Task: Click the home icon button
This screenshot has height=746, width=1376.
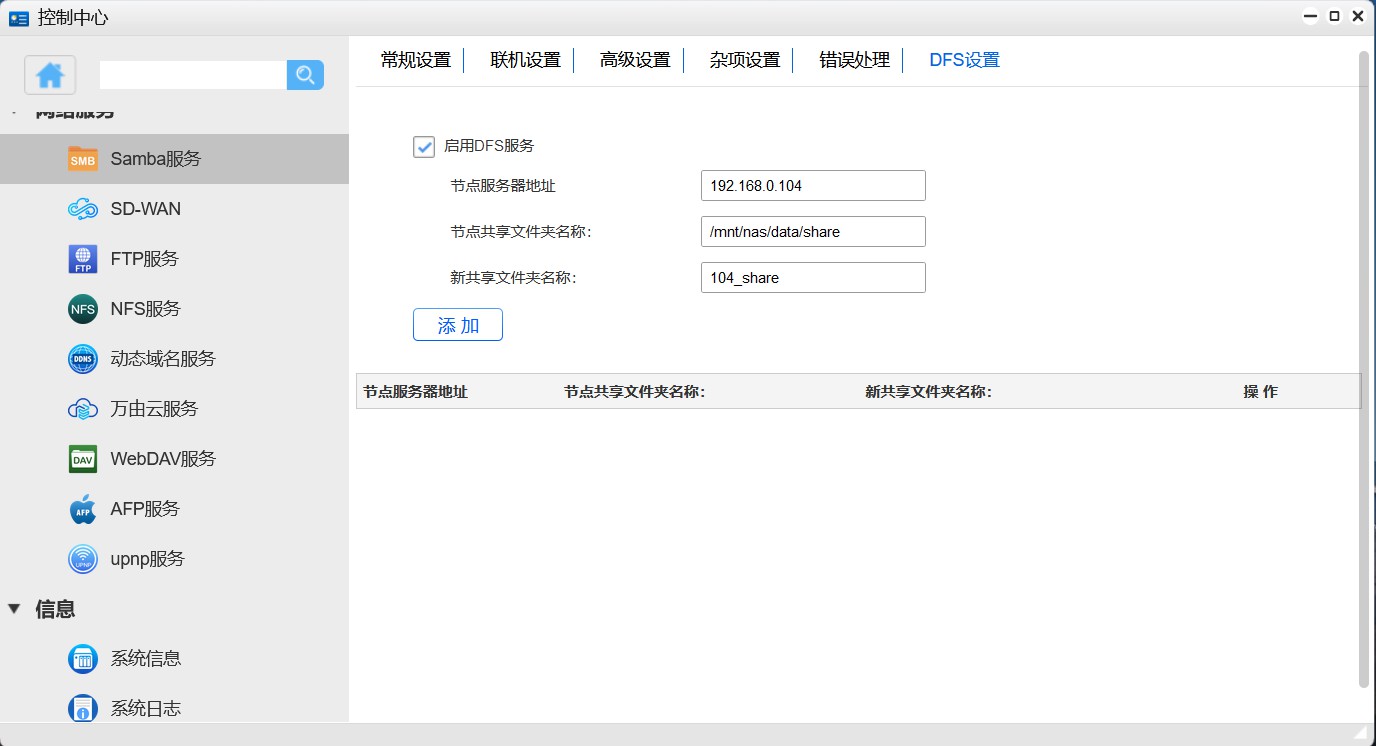Action: (50, 75)
